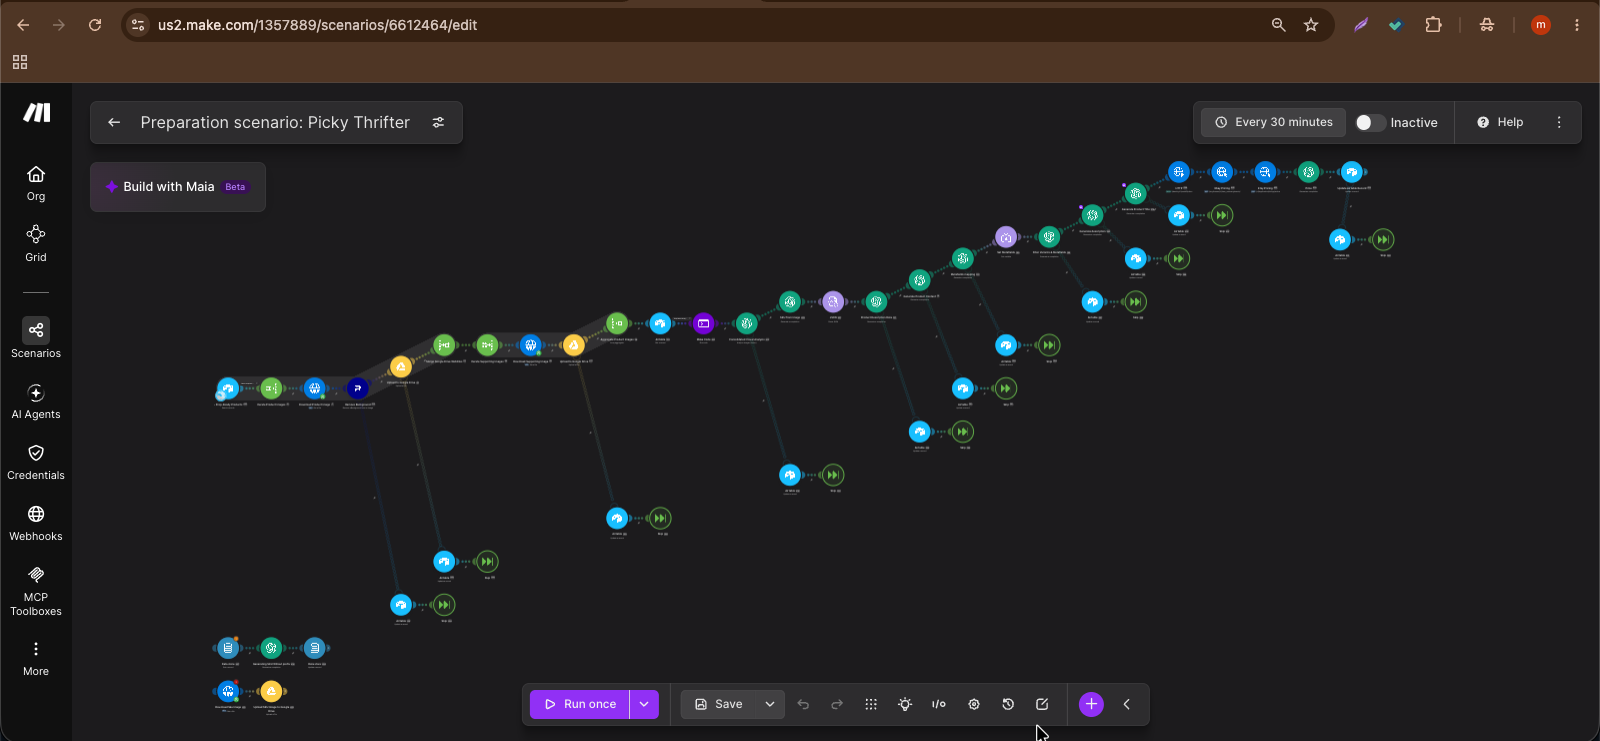Go to Scenarios in the sidebar
The height and width of the screenshot is (741, 1600).
tap(36, 338)
